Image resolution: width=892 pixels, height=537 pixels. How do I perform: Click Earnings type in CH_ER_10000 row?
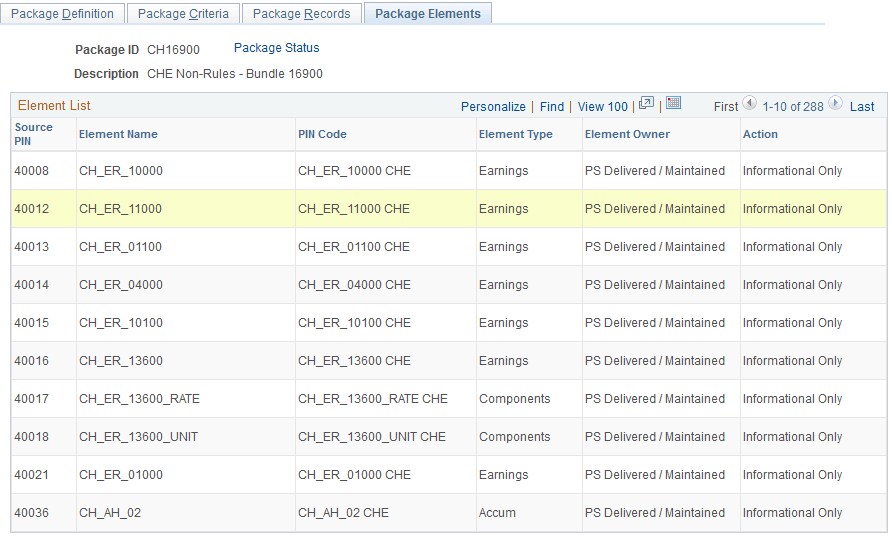click(x=503, y=171)
